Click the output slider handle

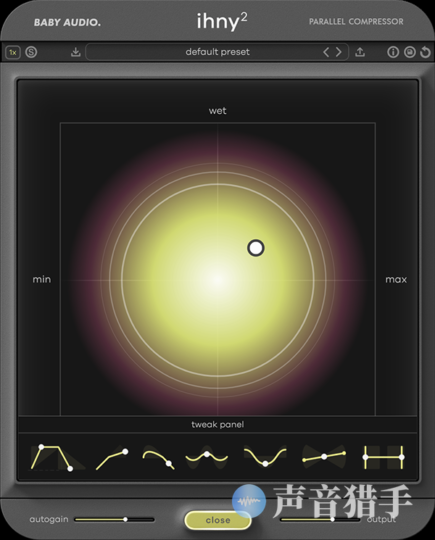(332, 519)
